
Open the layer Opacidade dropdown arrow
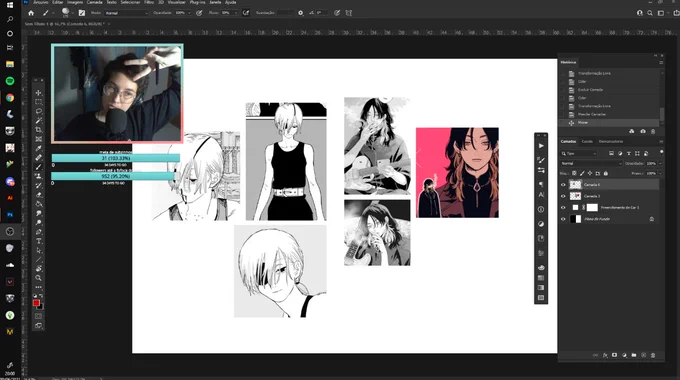(x=660, y=164)
